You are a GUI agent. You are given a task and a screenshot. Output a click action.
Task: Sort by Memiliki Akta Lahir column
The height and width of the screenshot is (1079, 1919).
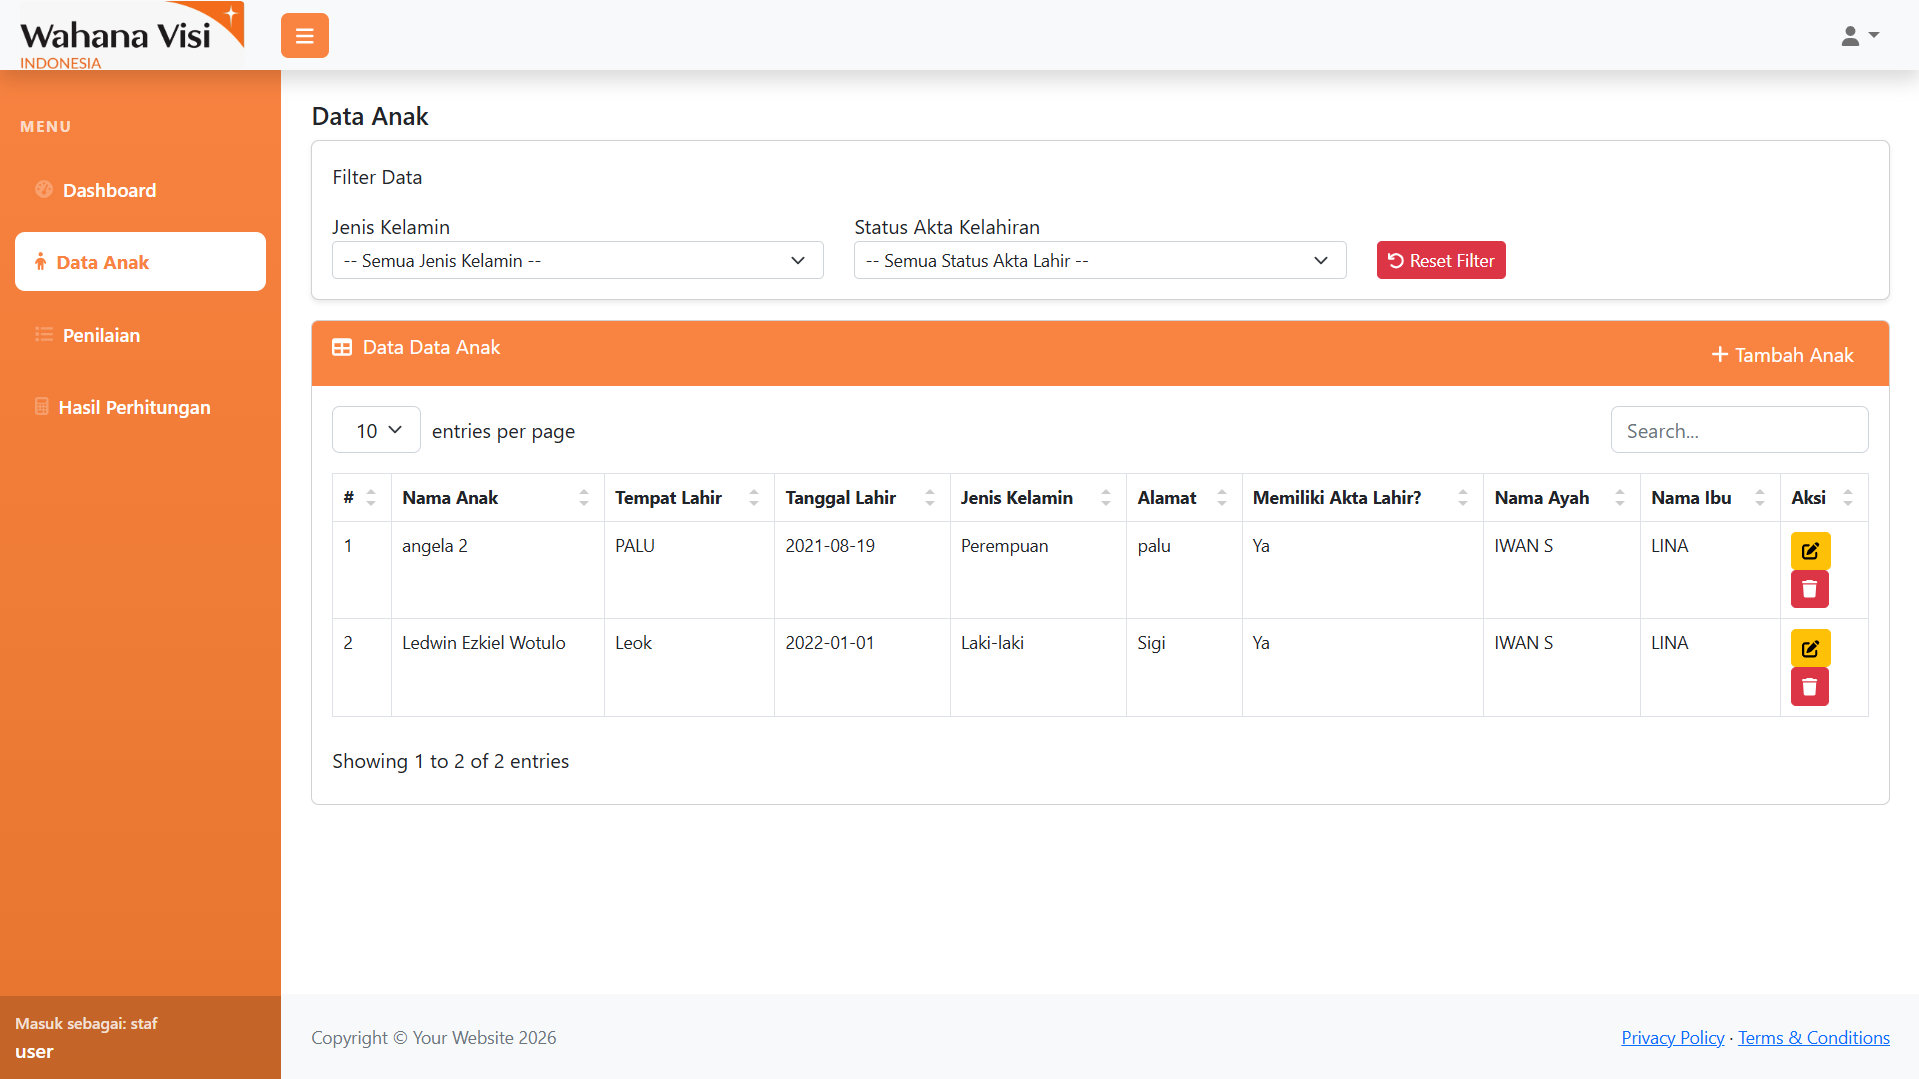[x=1462, y=498]
